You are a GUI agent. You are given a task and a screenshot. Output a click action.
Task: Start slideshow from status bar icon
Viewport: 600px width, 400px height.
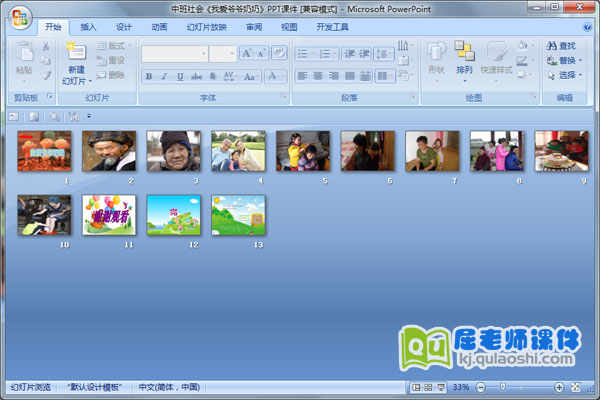(440, 387)
